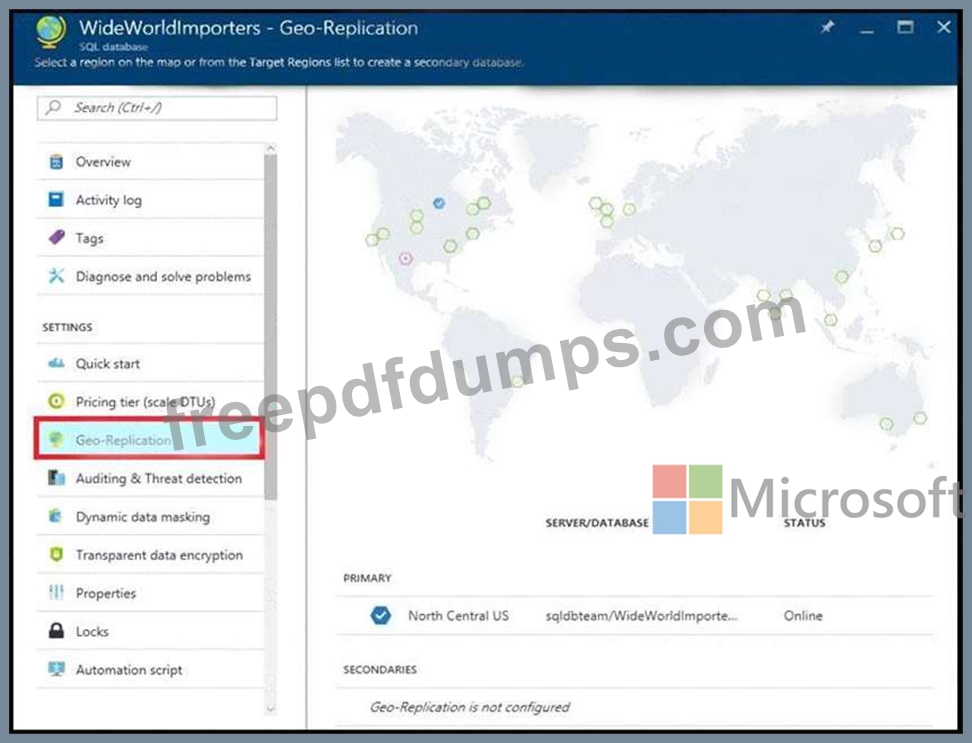The height and width of the screenshot is (743, 972).
Task: Click the Activity log icon
Action: [56, 200]
